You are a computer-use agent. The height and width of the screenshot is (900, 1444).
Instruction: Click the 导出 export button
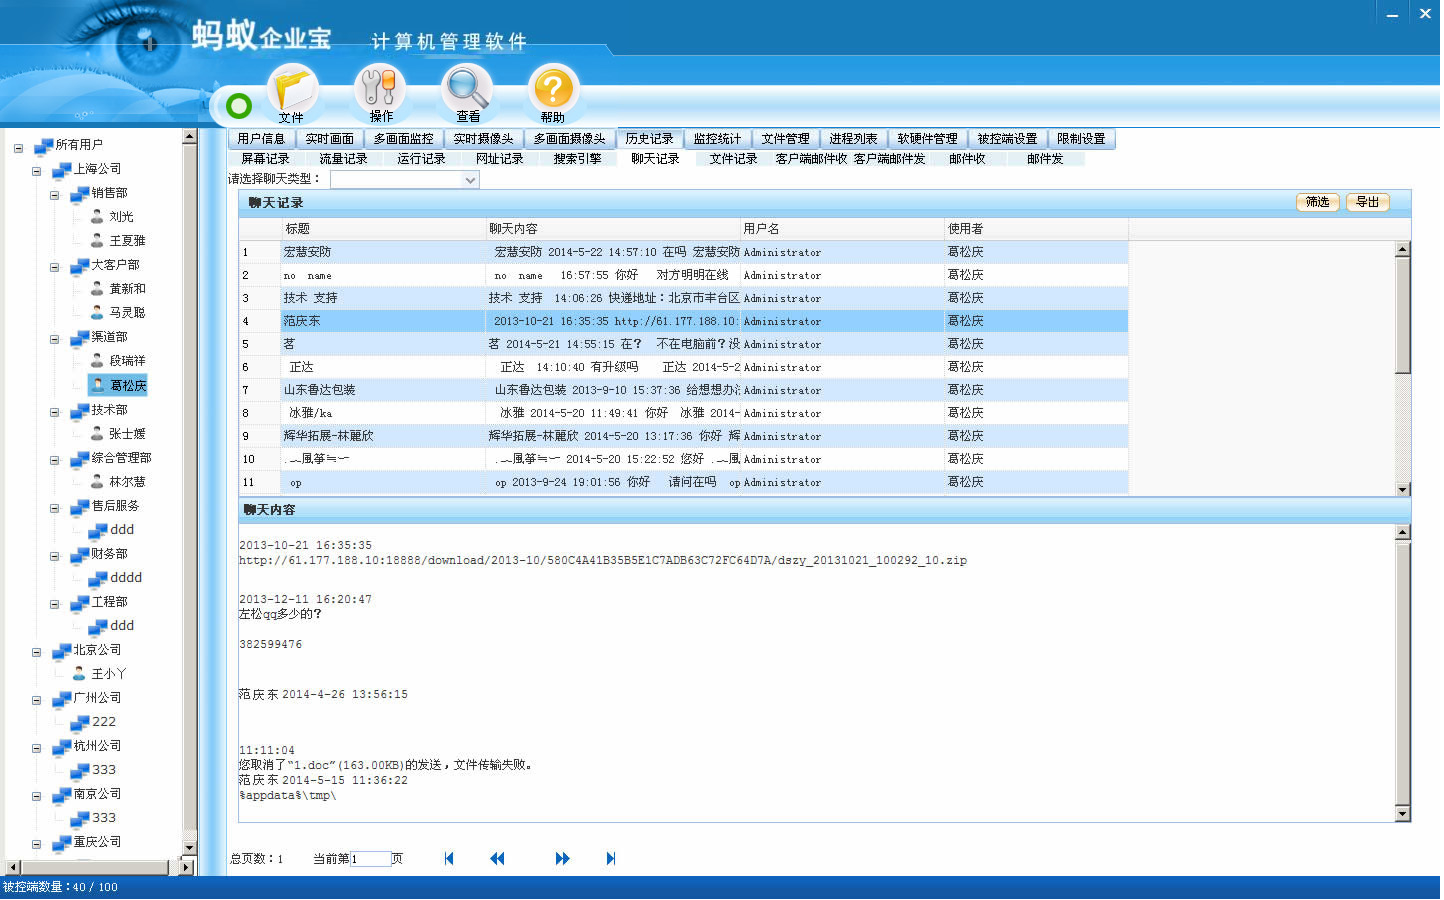1367,203
